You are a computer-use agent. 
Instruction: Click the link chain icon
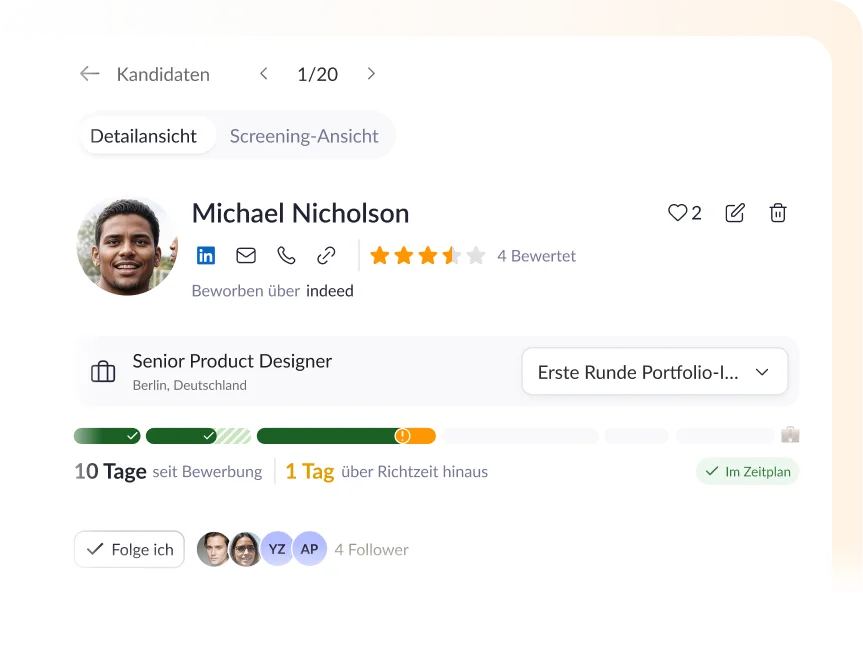click(326, 255)
